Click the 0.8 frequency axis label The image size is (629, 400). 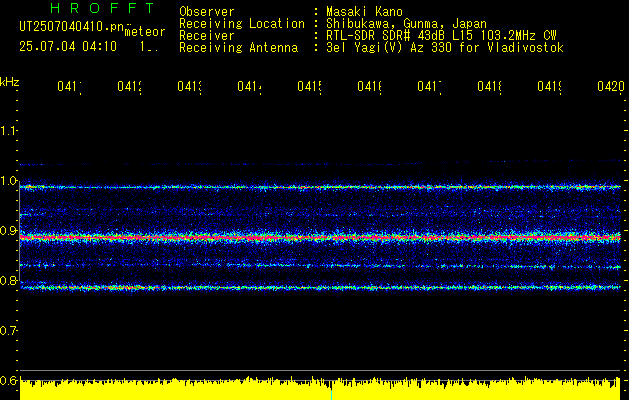pyautogui.click(x=8, y=280)
